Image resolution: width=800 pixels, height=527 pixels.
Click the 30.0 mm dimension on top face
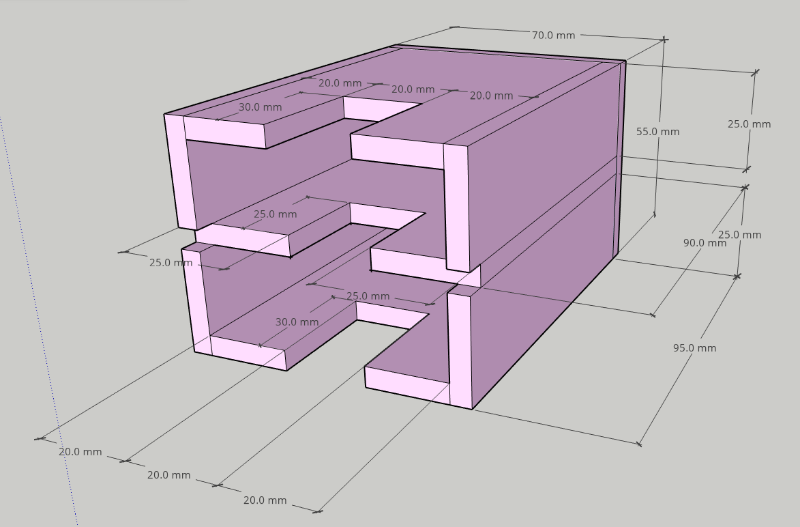(260, 107)
